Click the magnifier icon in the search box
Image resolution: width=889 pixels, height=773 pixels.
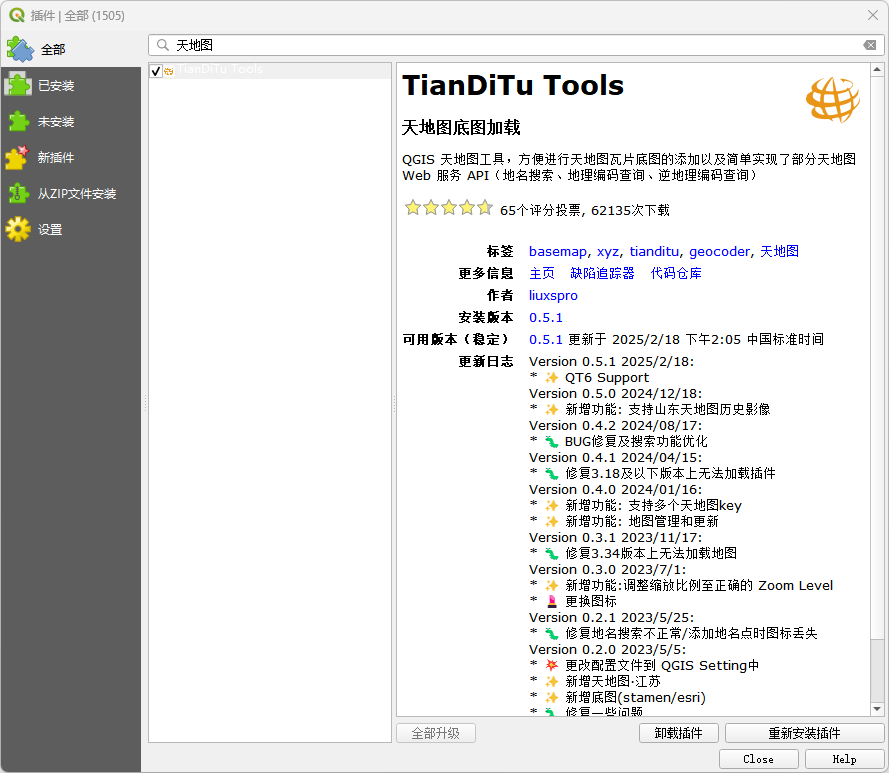click(x=163, y=45)
